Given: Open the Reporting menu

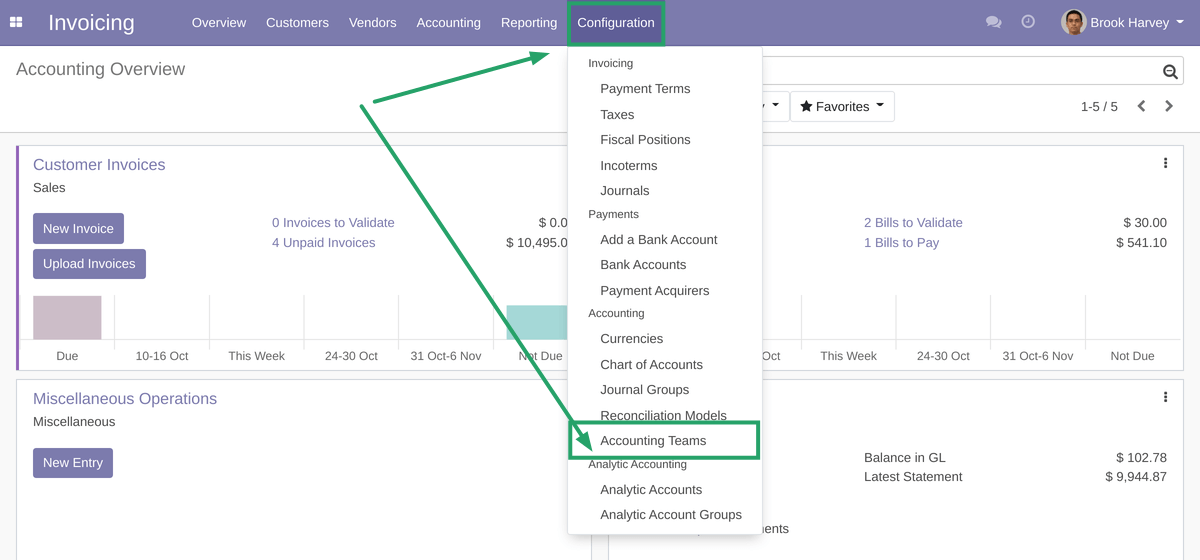Looking at the screenshot, I should 529,22.
